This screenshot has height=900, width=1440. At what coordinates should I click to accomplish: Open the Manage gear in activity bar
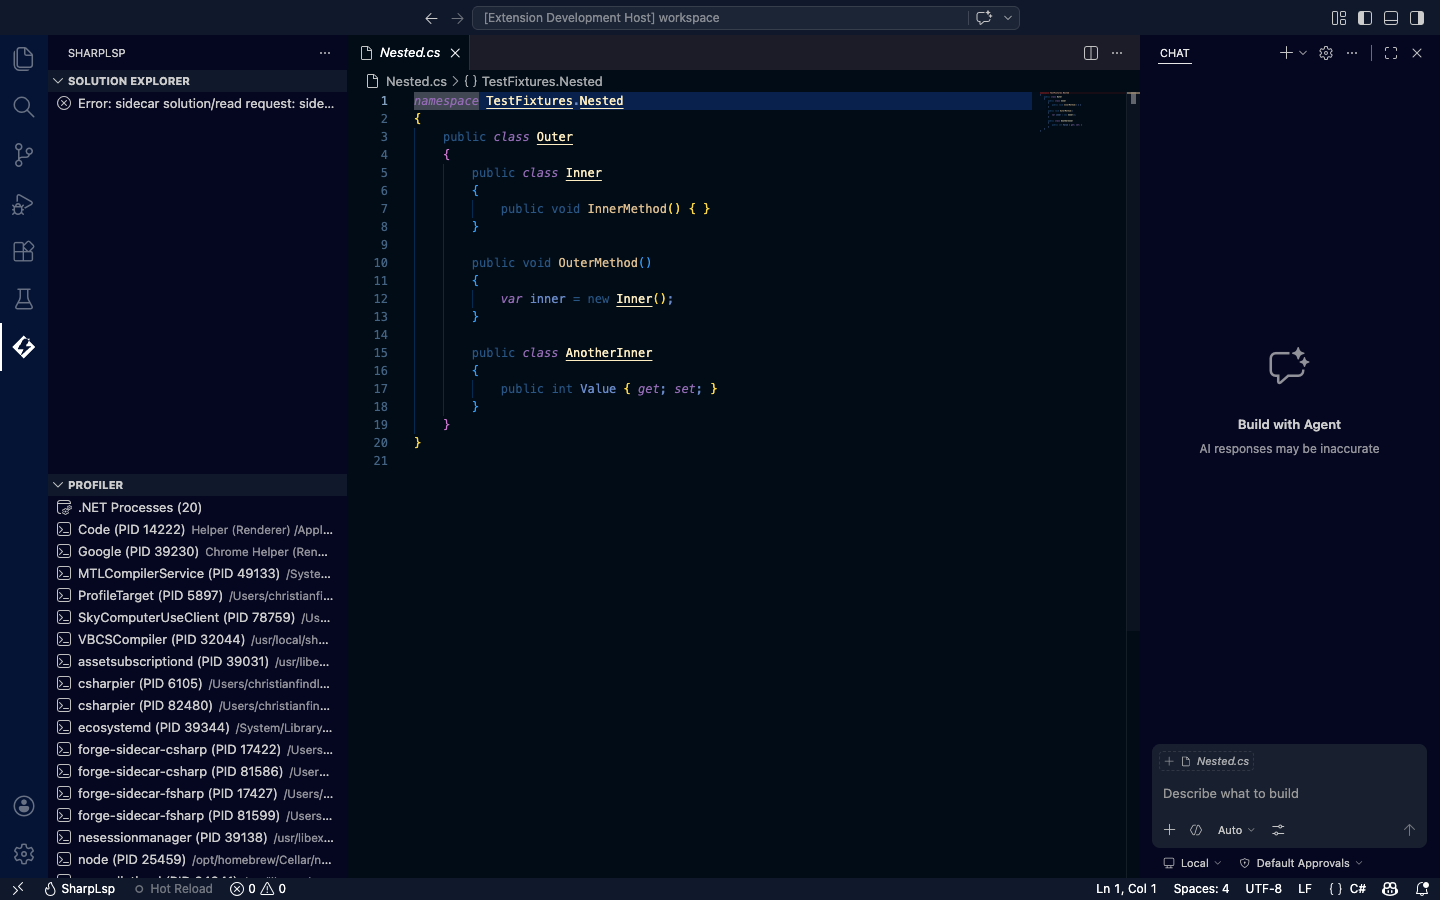coord(24,854)
